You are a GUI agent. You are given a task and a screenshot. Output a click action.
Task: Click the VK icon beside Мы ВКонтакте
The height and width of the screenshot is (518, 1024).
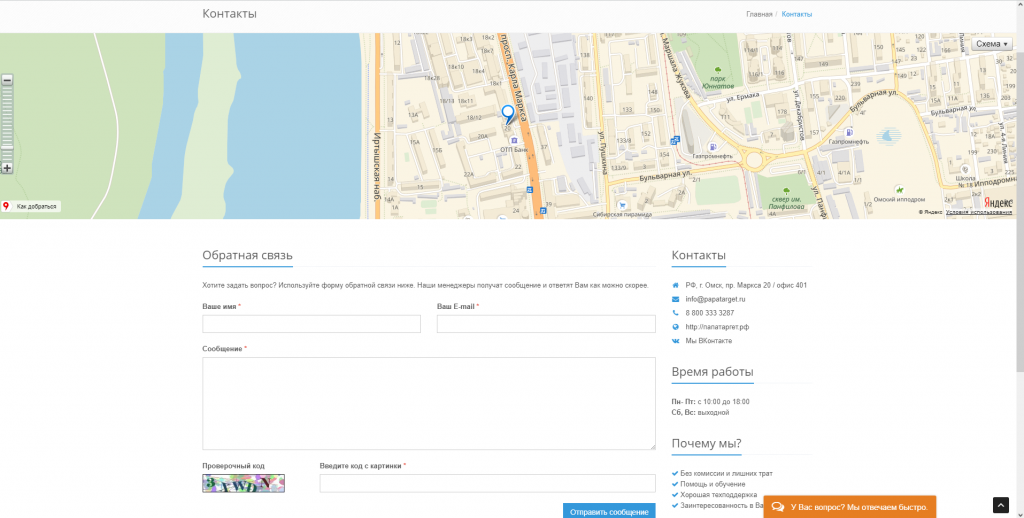pos(676,341)
